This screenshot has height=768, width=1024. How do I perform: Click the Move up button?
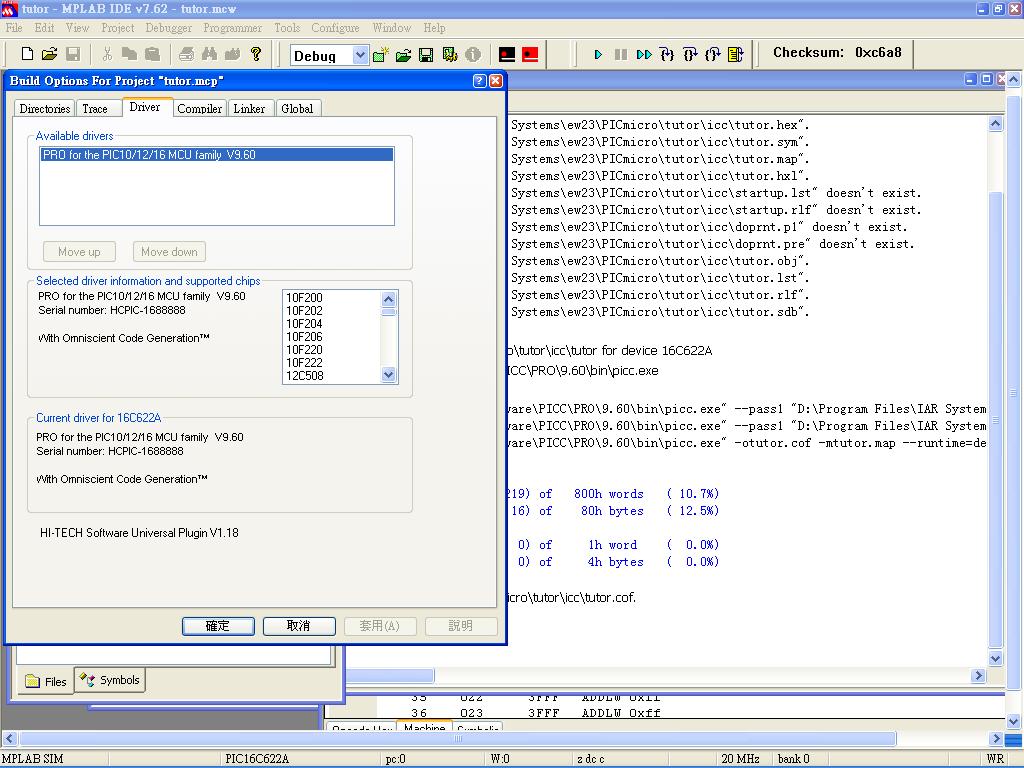(x=80, y=251)
